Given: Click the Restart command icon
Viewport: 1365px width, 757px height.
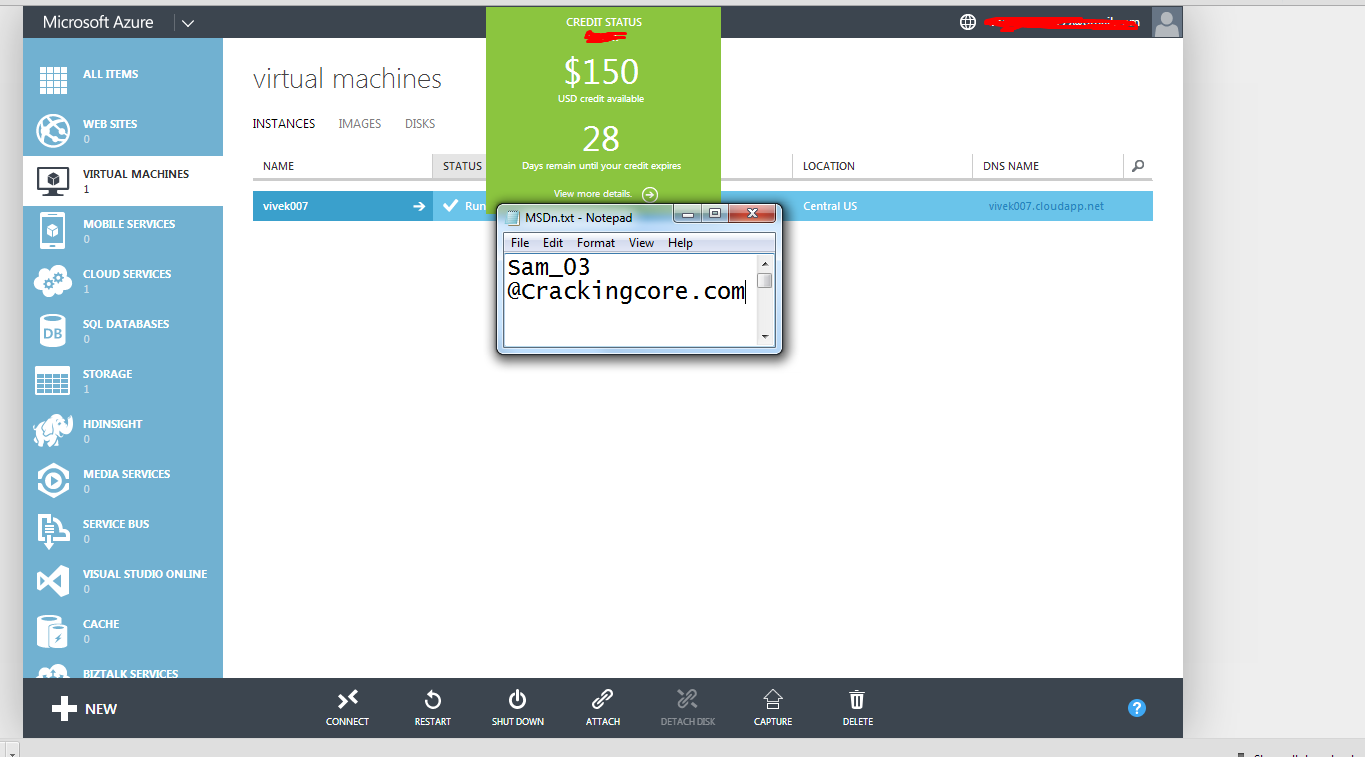Looking at the screenshot, I should (433, 699).
